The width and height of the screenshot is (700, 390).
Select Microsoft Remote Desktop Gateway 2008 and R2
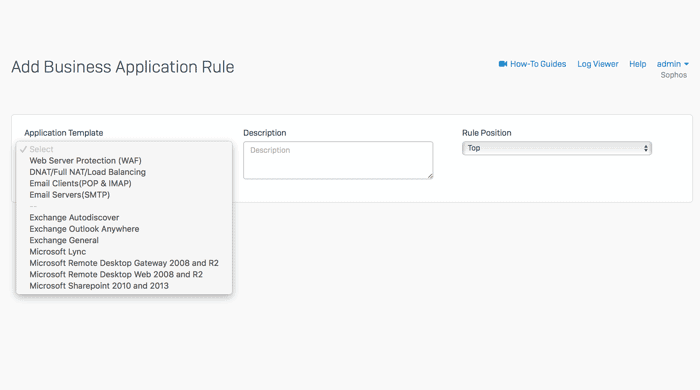pos(124,263)
